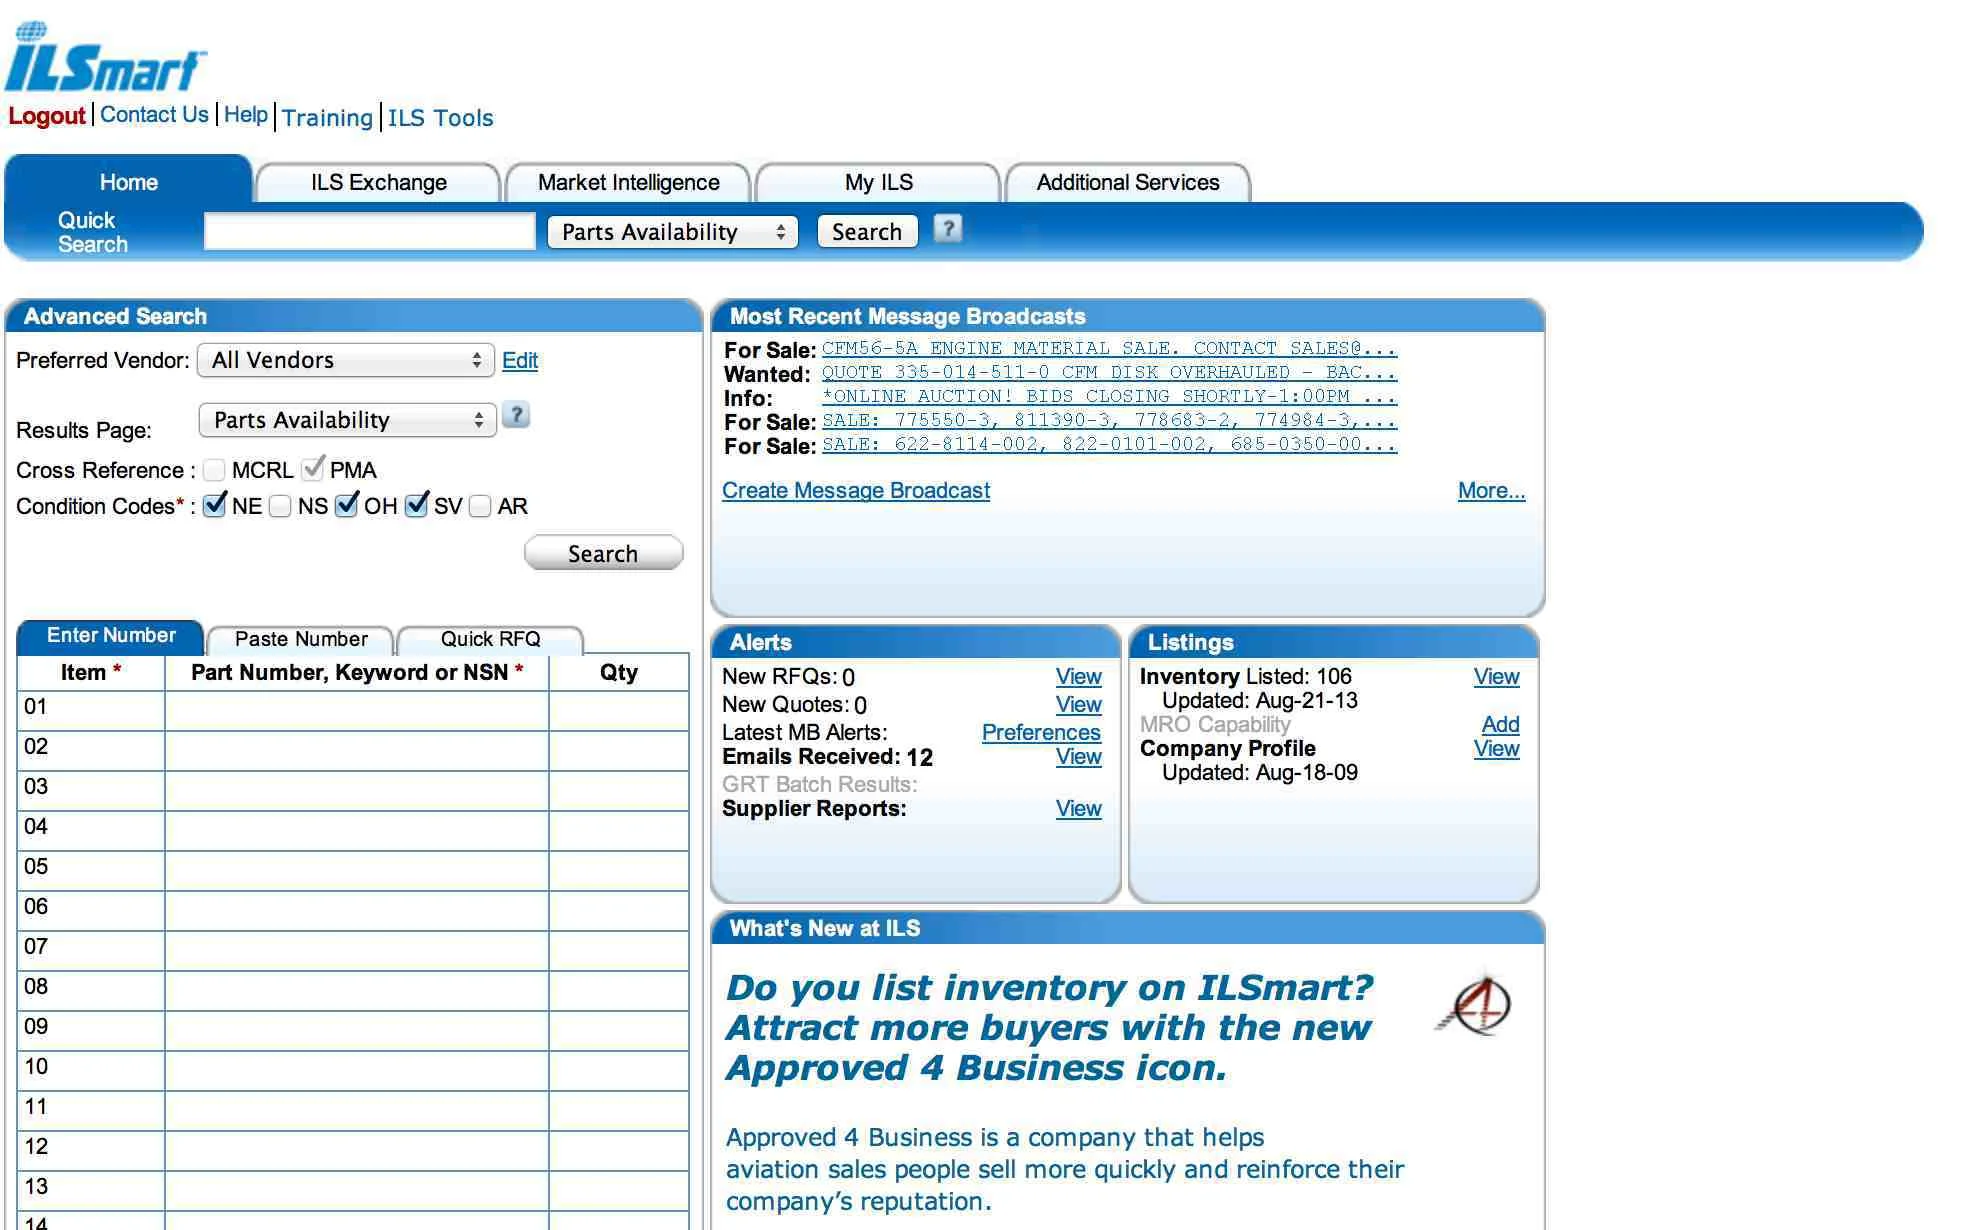
Task: Uncheck the NE condition code
Action: [x=214, y=506]
